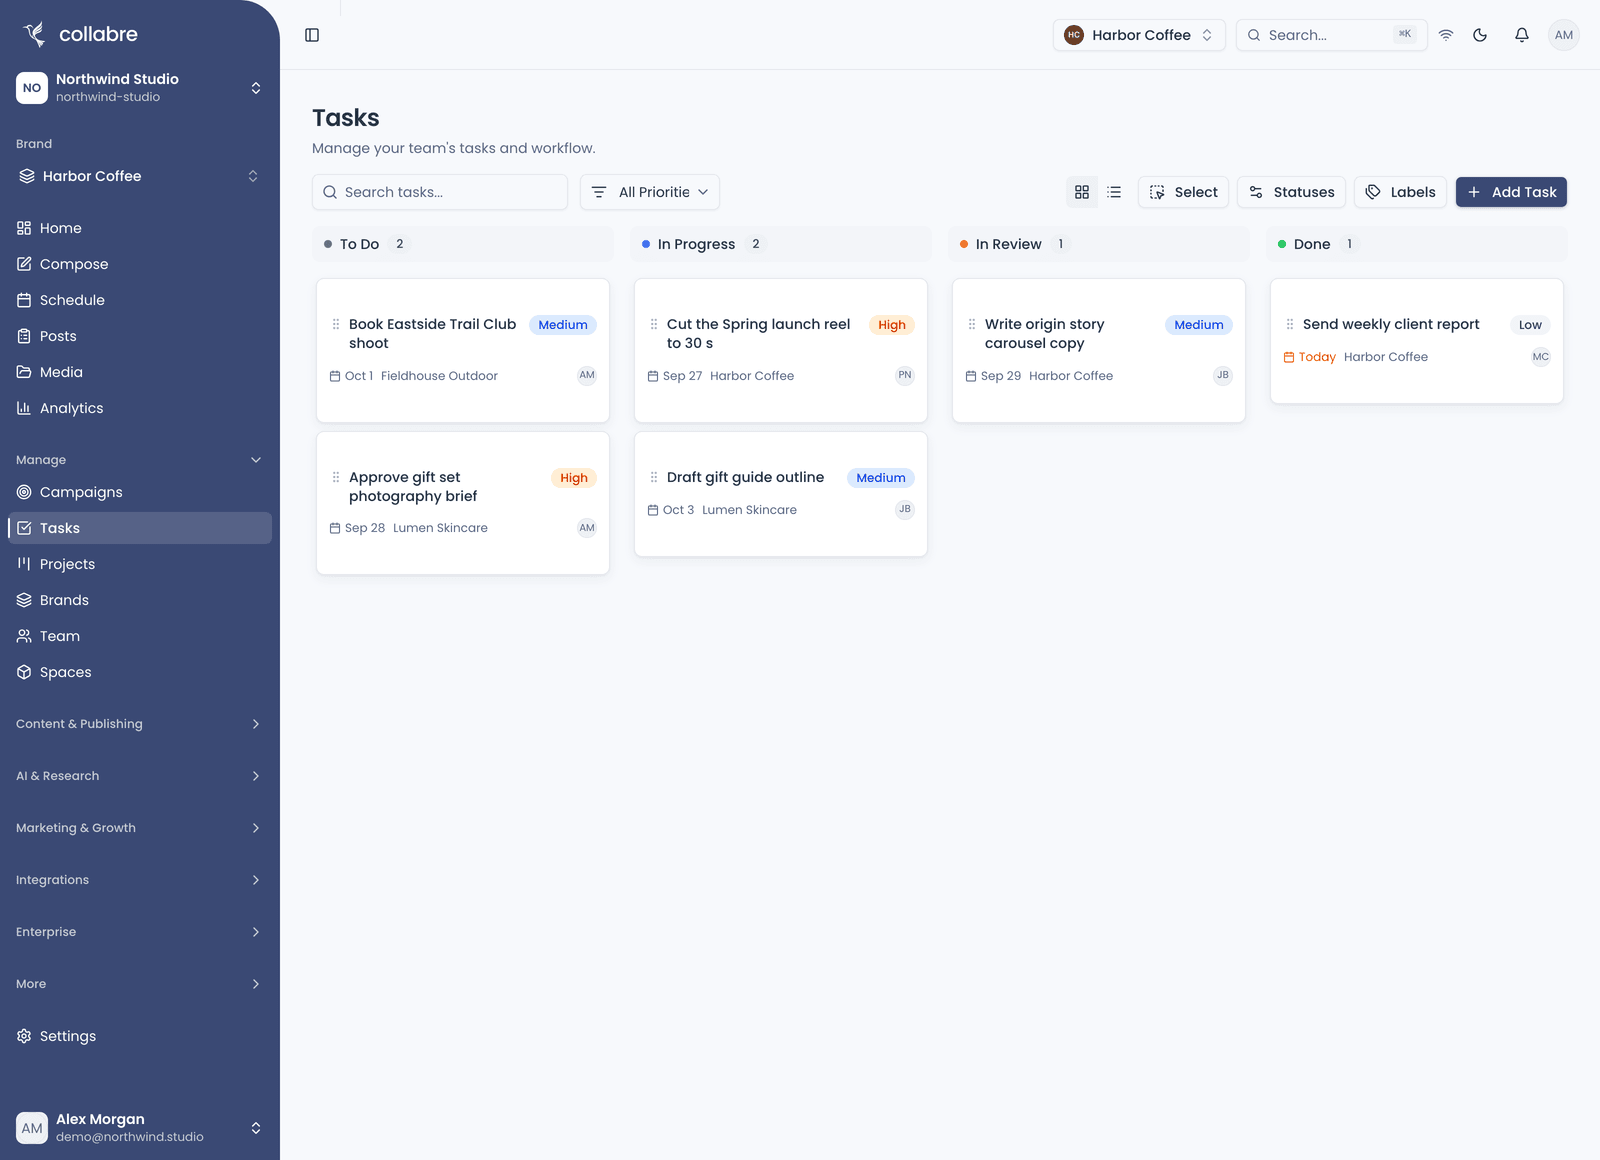Click JB avatar on Write origin story card

1223,376
